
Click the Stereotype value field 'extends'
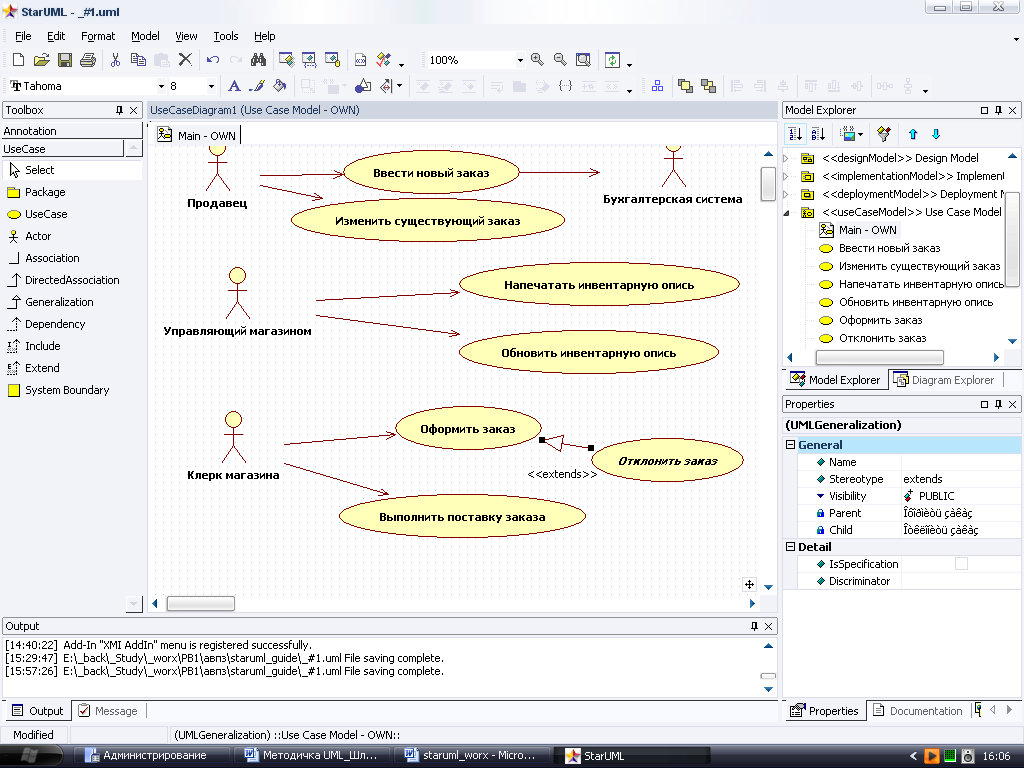point(961,479)
